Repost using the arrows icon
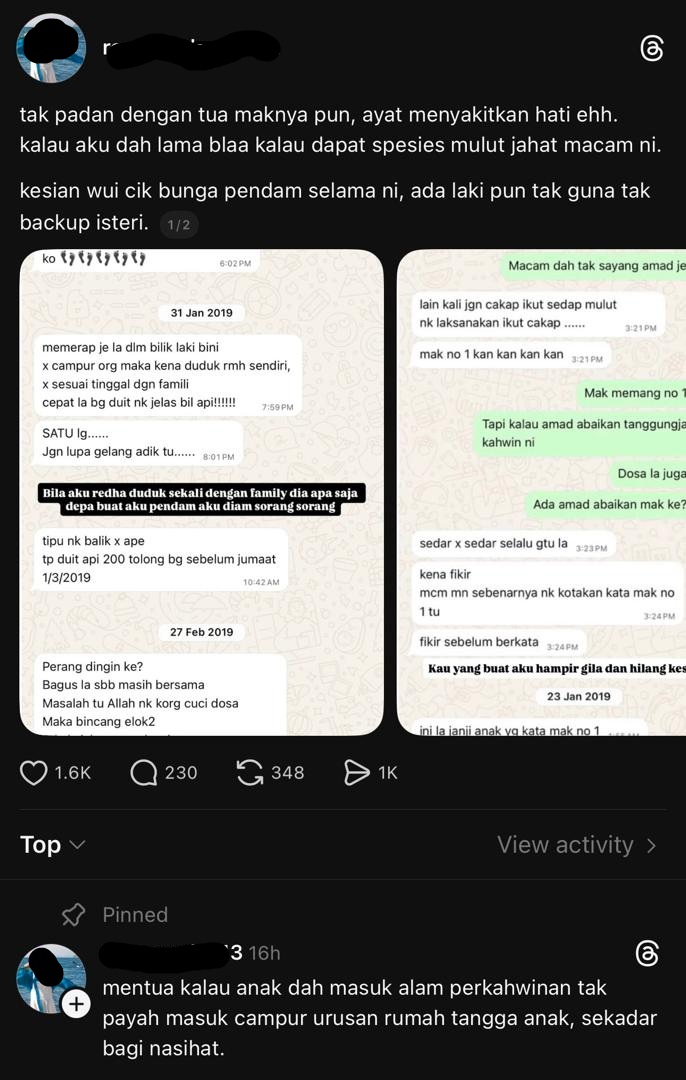This screenshot has width=686, height=1080. click(250, 773)
